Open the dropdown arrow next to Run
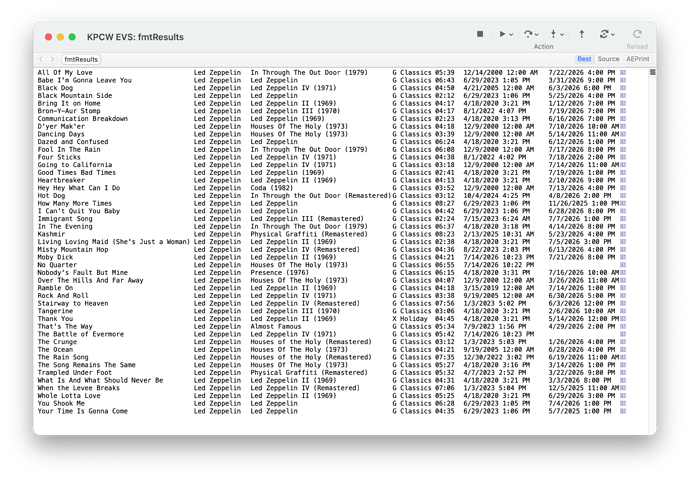The width and height of the screenshot is (690, 479). click(x=511, y=34)
